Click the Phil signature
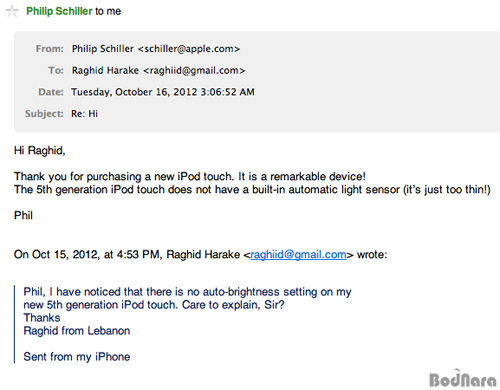The height and width of the screenshot is (390, 500). coord(23,215)
